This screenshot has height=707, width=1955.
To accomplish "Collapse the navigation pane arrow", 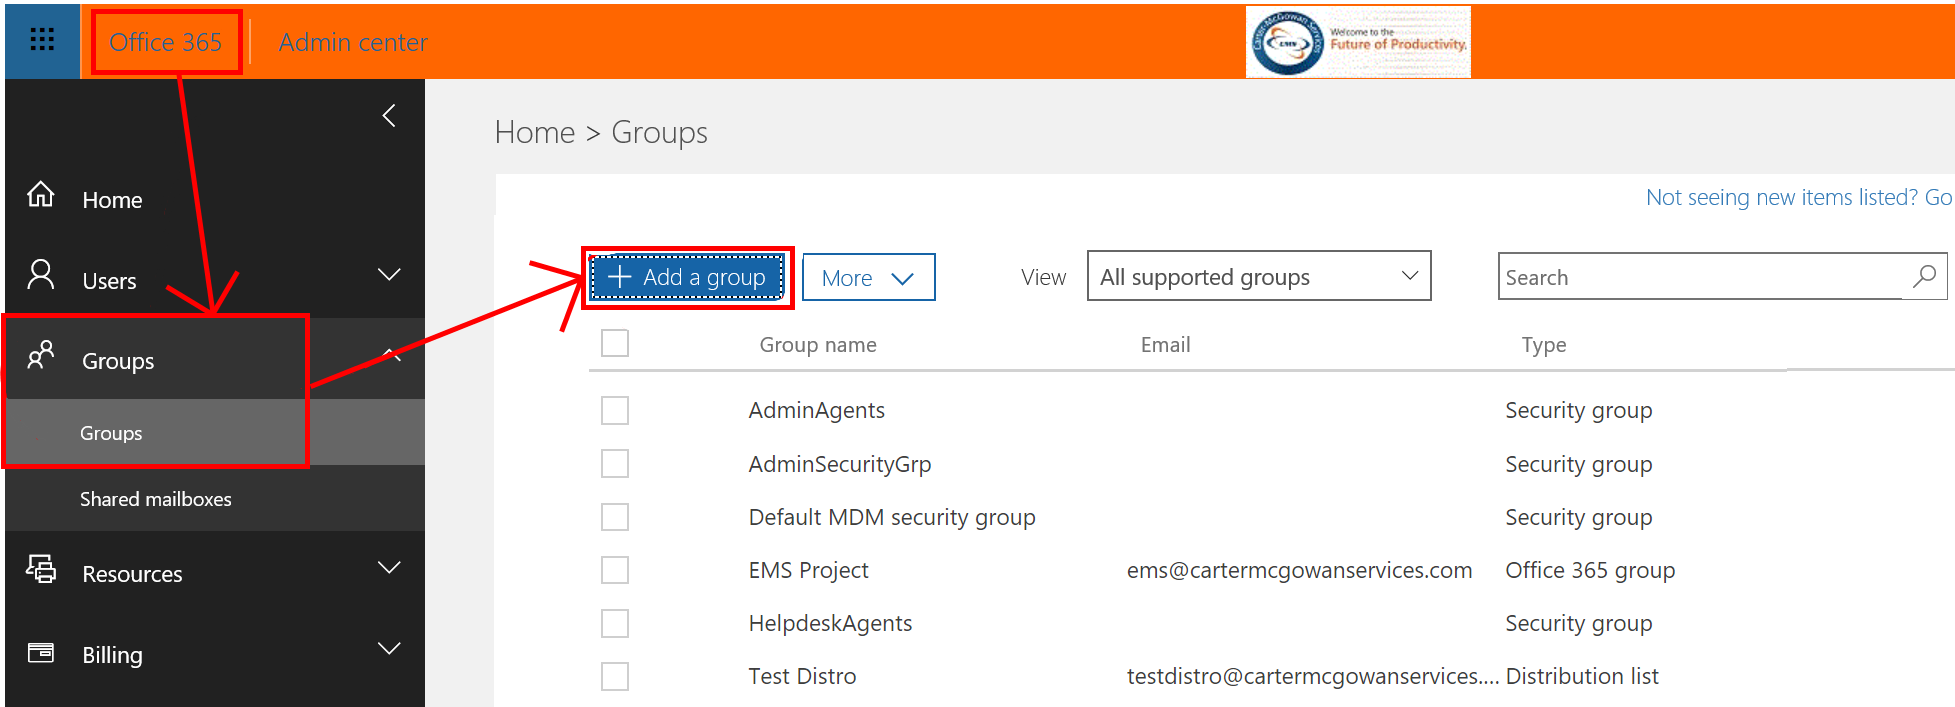I will point(389,116).
